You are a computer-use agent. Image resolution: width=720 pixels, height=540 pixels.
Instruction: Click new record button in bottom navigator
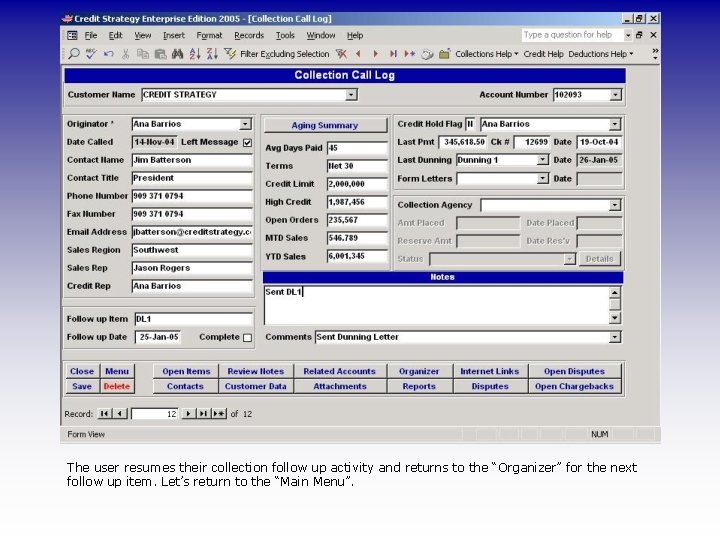219,414
